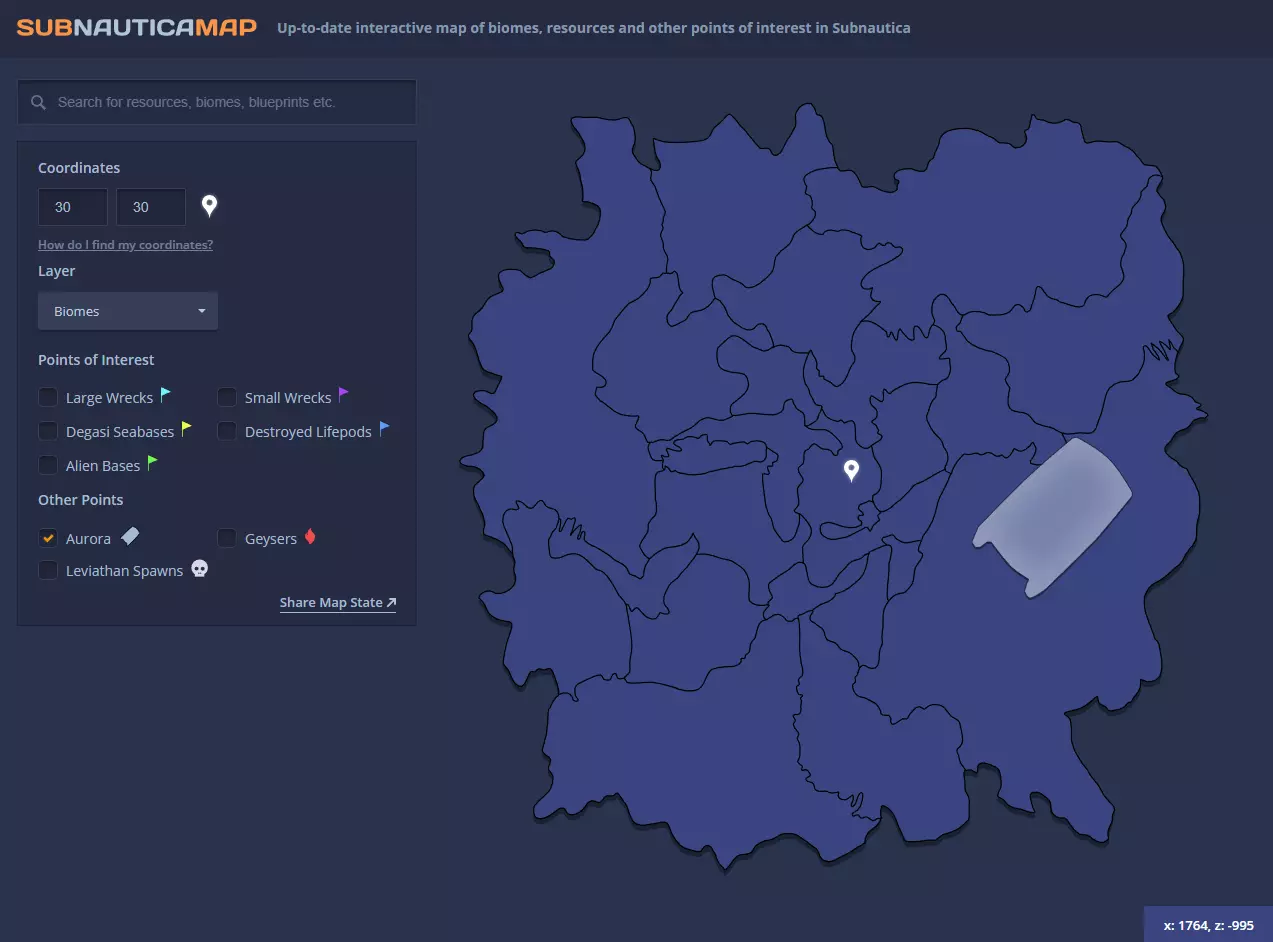
Task: Click the search magnifier icon
Action: (x=39, y=102)
